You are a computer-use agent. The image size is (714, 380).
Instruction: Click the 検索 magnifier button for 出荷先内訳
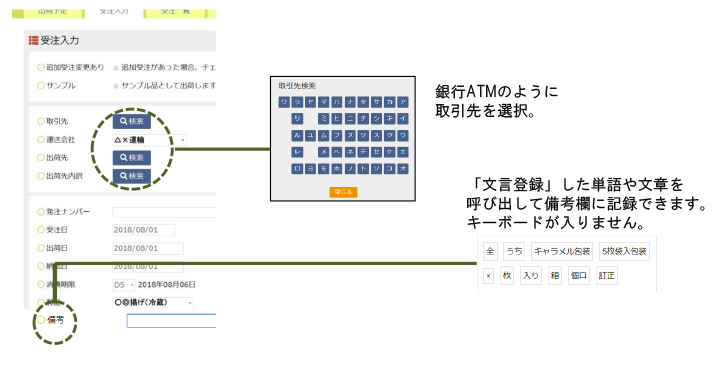132,176
